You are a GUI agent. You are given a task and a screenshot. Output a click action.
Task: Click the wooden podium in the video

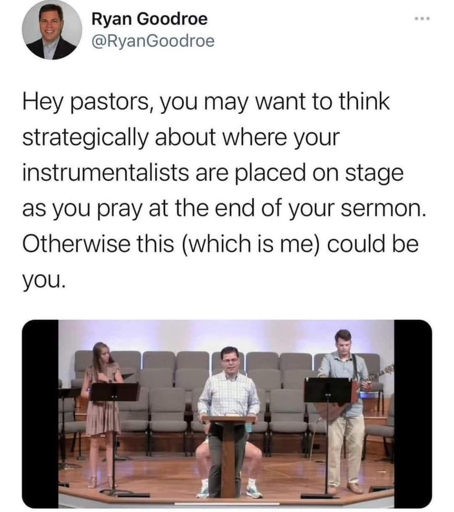coord(229,455)
